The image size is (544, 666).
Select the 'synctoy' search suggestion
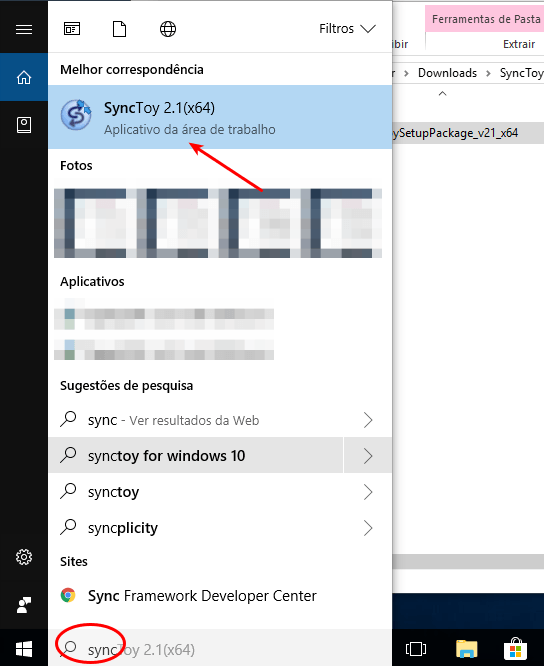pyautogui.click(x=196, y=492)
